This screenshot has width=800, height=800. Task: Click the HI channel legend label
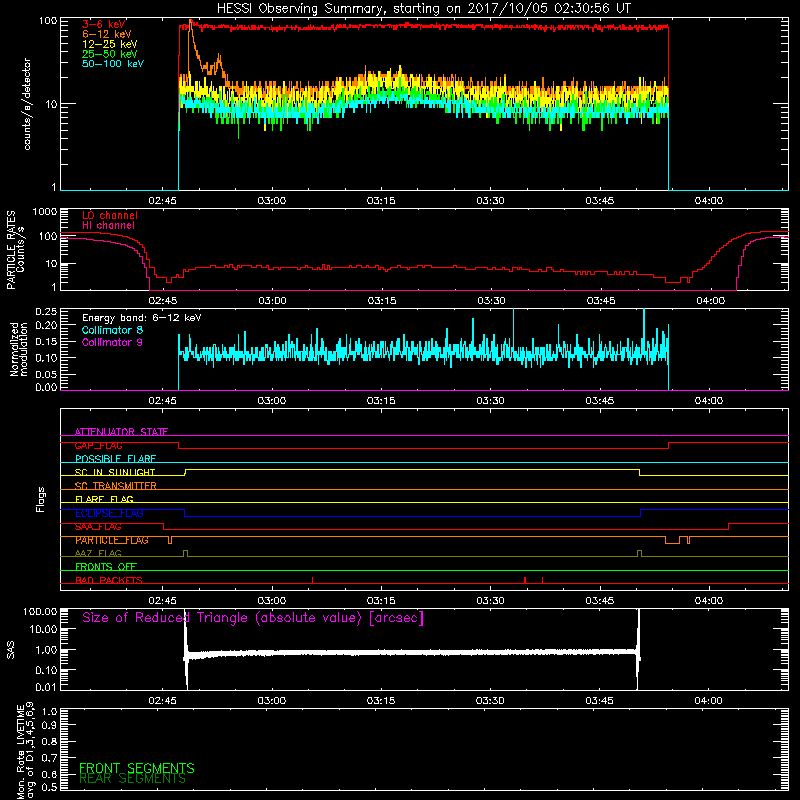(x=108, y=226)
